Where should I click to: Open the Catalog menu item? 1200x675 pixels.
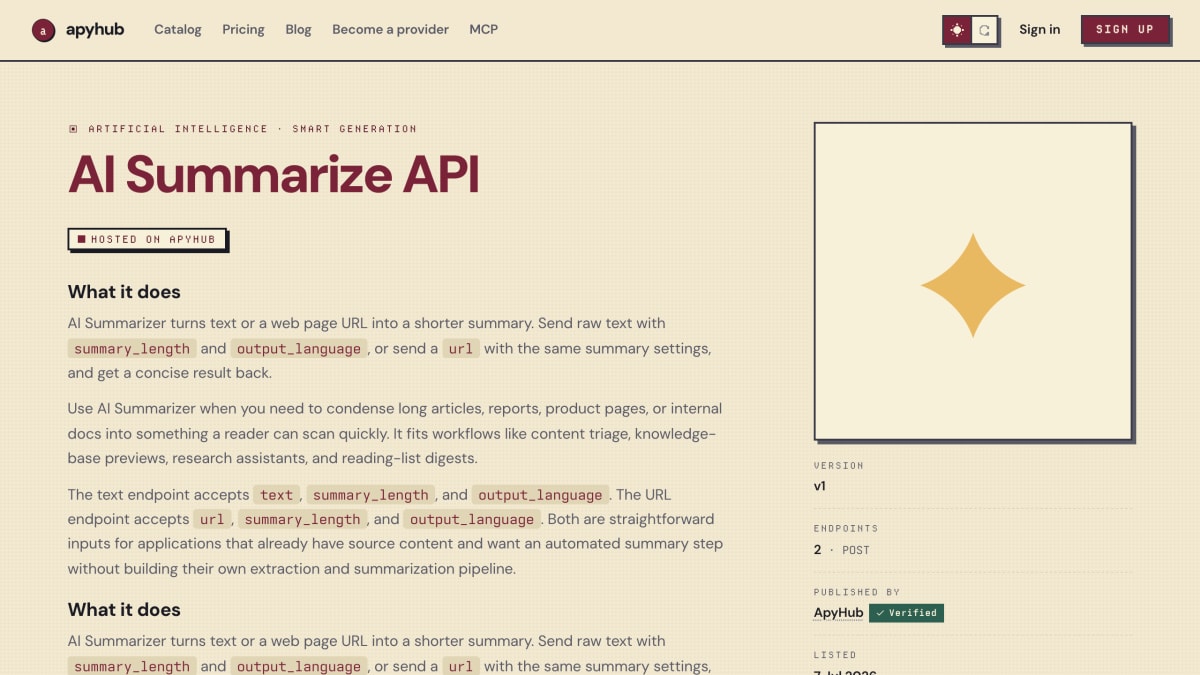point(178,29)
